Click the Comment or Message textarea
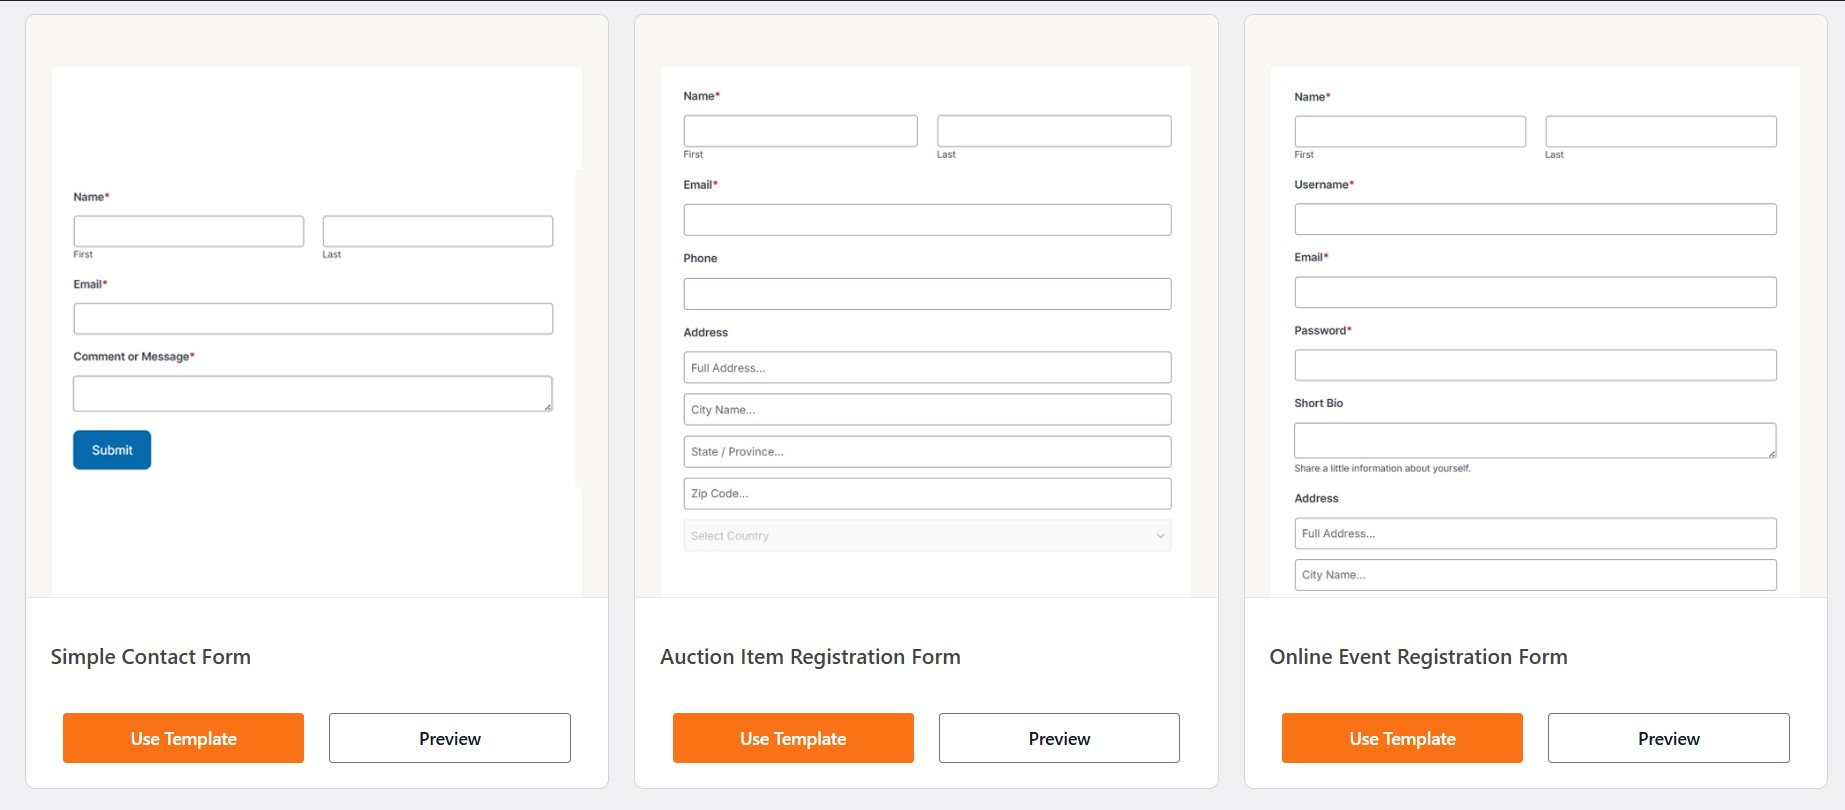The image size is (1845, 810). (312, 394)
